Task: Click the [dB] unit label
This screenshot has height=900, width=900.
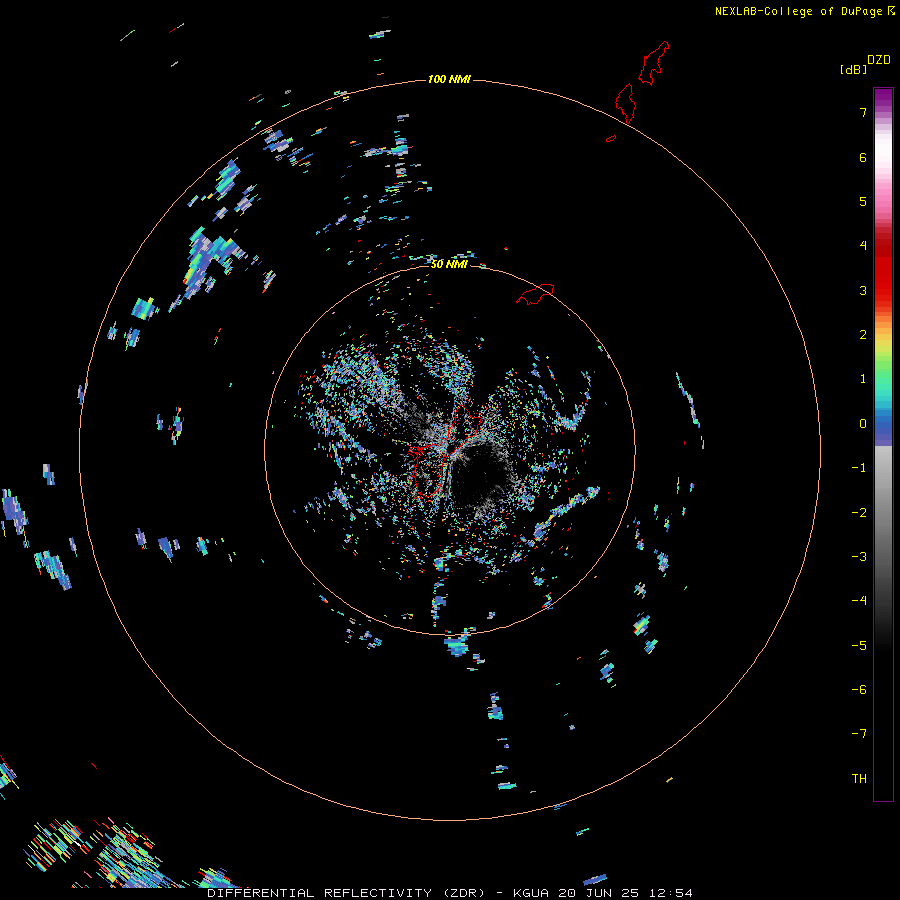Action: coord(853,69)
